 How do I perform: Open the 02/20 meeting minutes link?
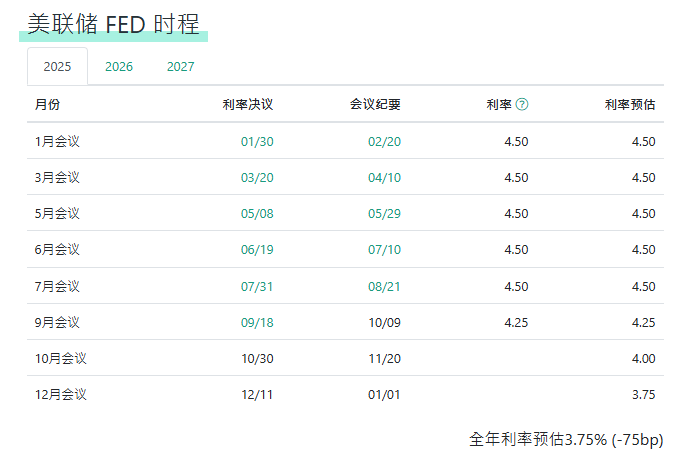384,141
